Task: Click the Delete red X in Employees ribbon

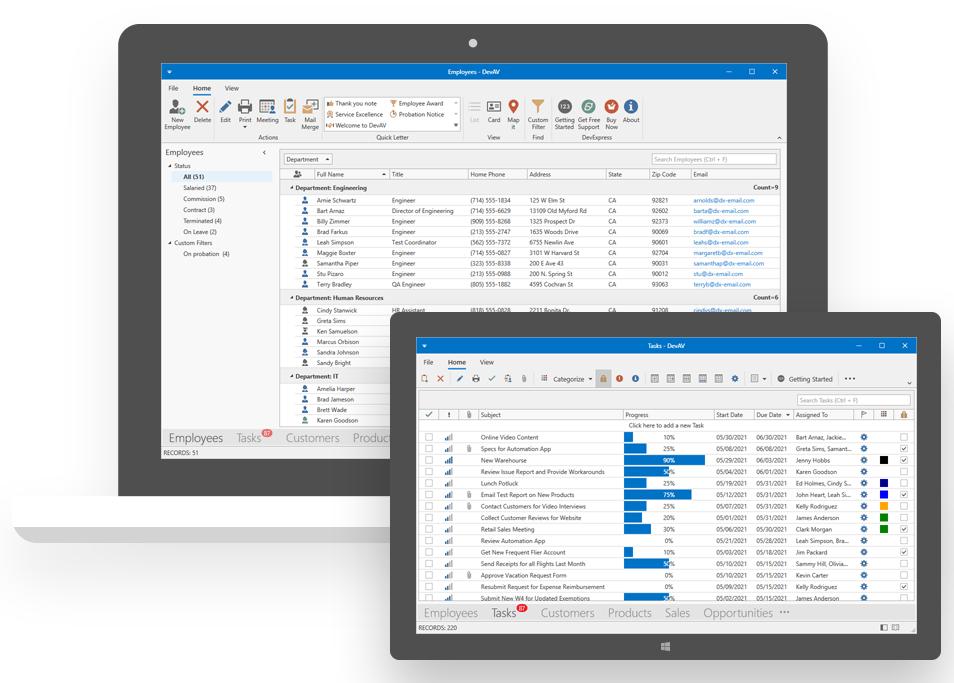Action: 202,107
